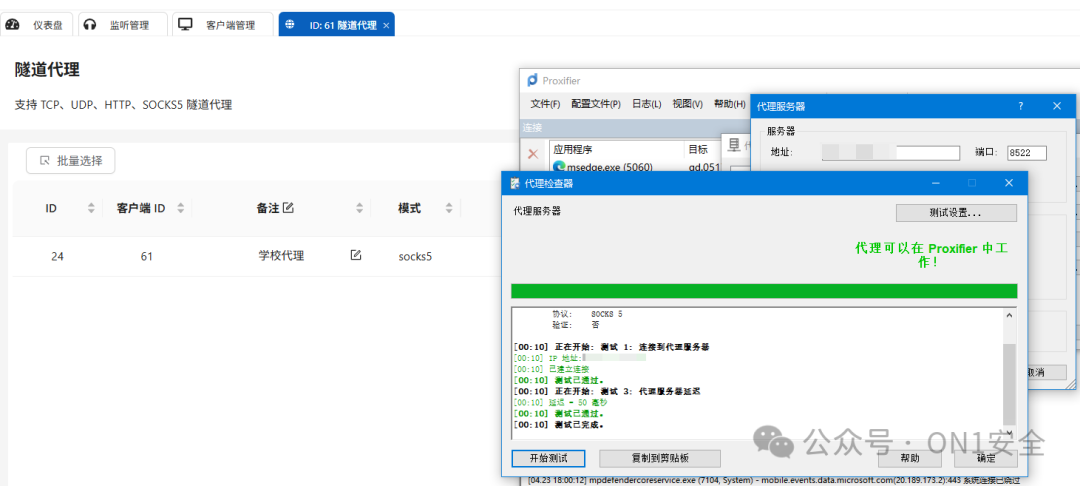This screenshot has height=486, width=1080.
Task: Edit the 学校代理 remark via pencil icon
Action: pos(355,255)
